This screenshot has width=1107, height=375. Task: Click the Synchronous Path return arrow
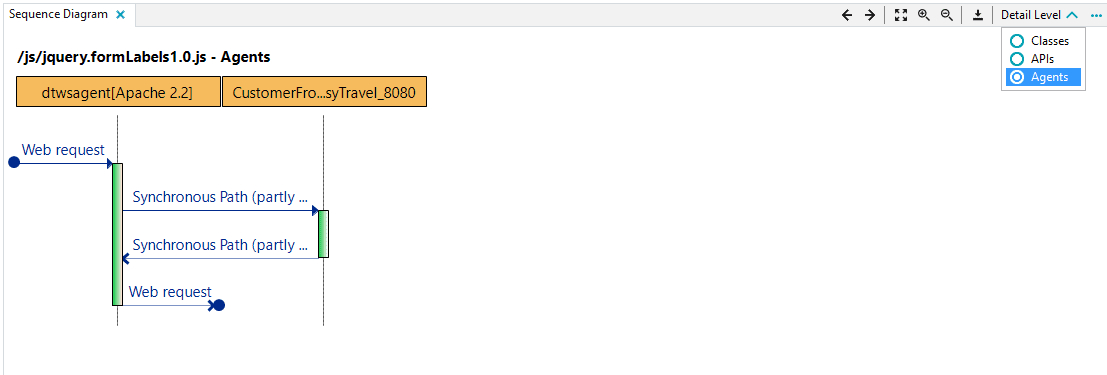click(x=220, y=258)
